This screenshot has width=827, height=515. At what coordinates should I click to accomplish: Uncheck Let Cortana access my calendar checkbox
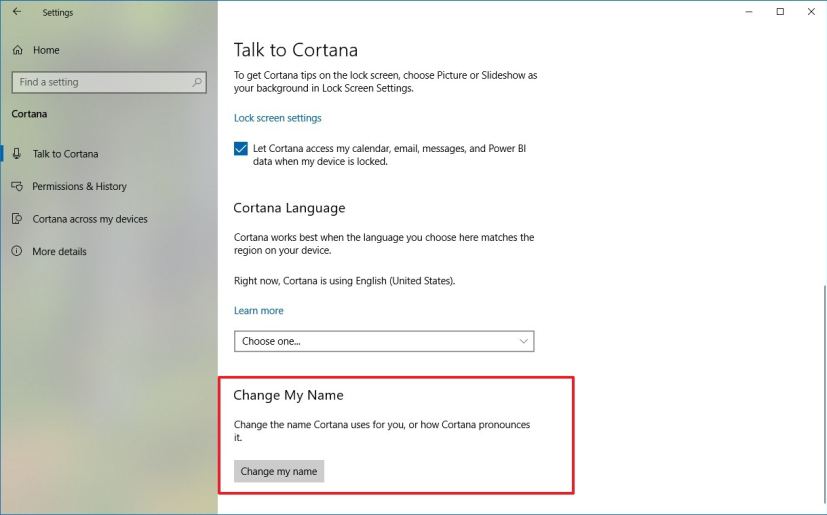[x=241, y=149]
